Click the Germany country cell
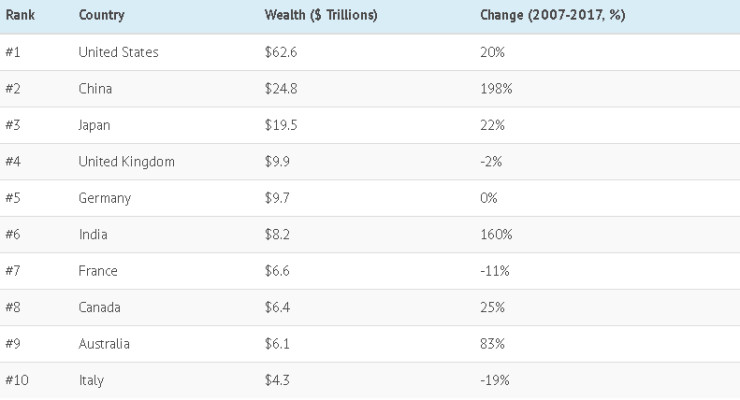Viewport: 740px width, 400px height. [104, 198]
